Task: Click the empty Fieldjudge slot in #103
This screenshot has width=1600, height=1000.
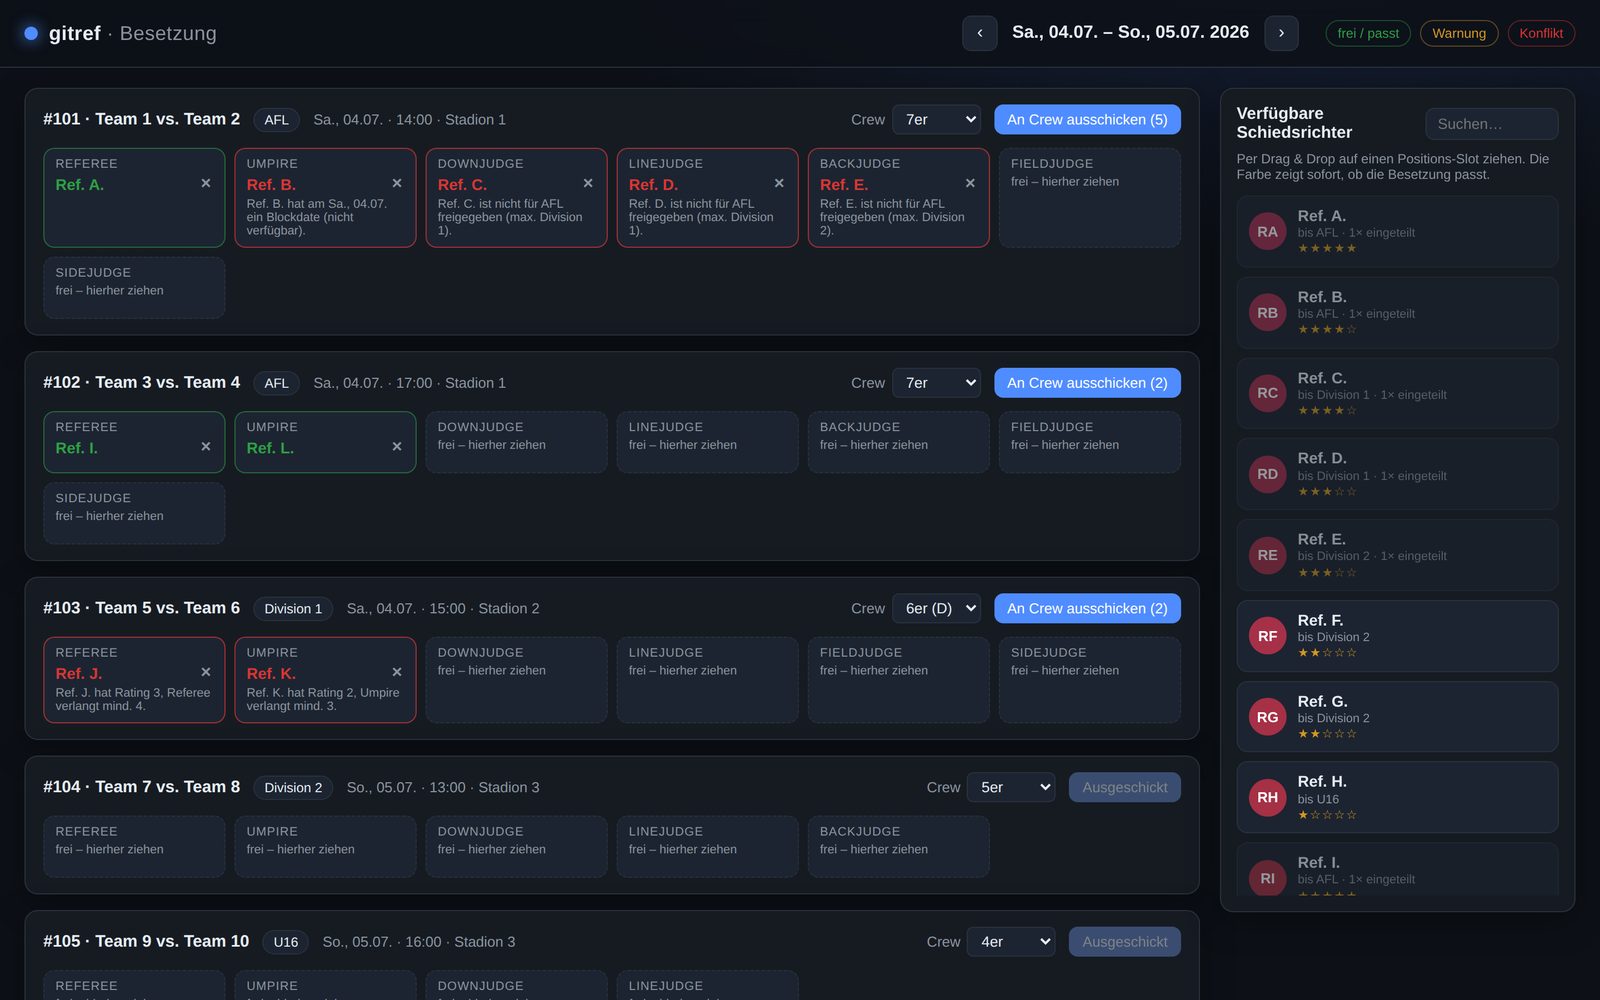Action: click(x=898, y=680)
